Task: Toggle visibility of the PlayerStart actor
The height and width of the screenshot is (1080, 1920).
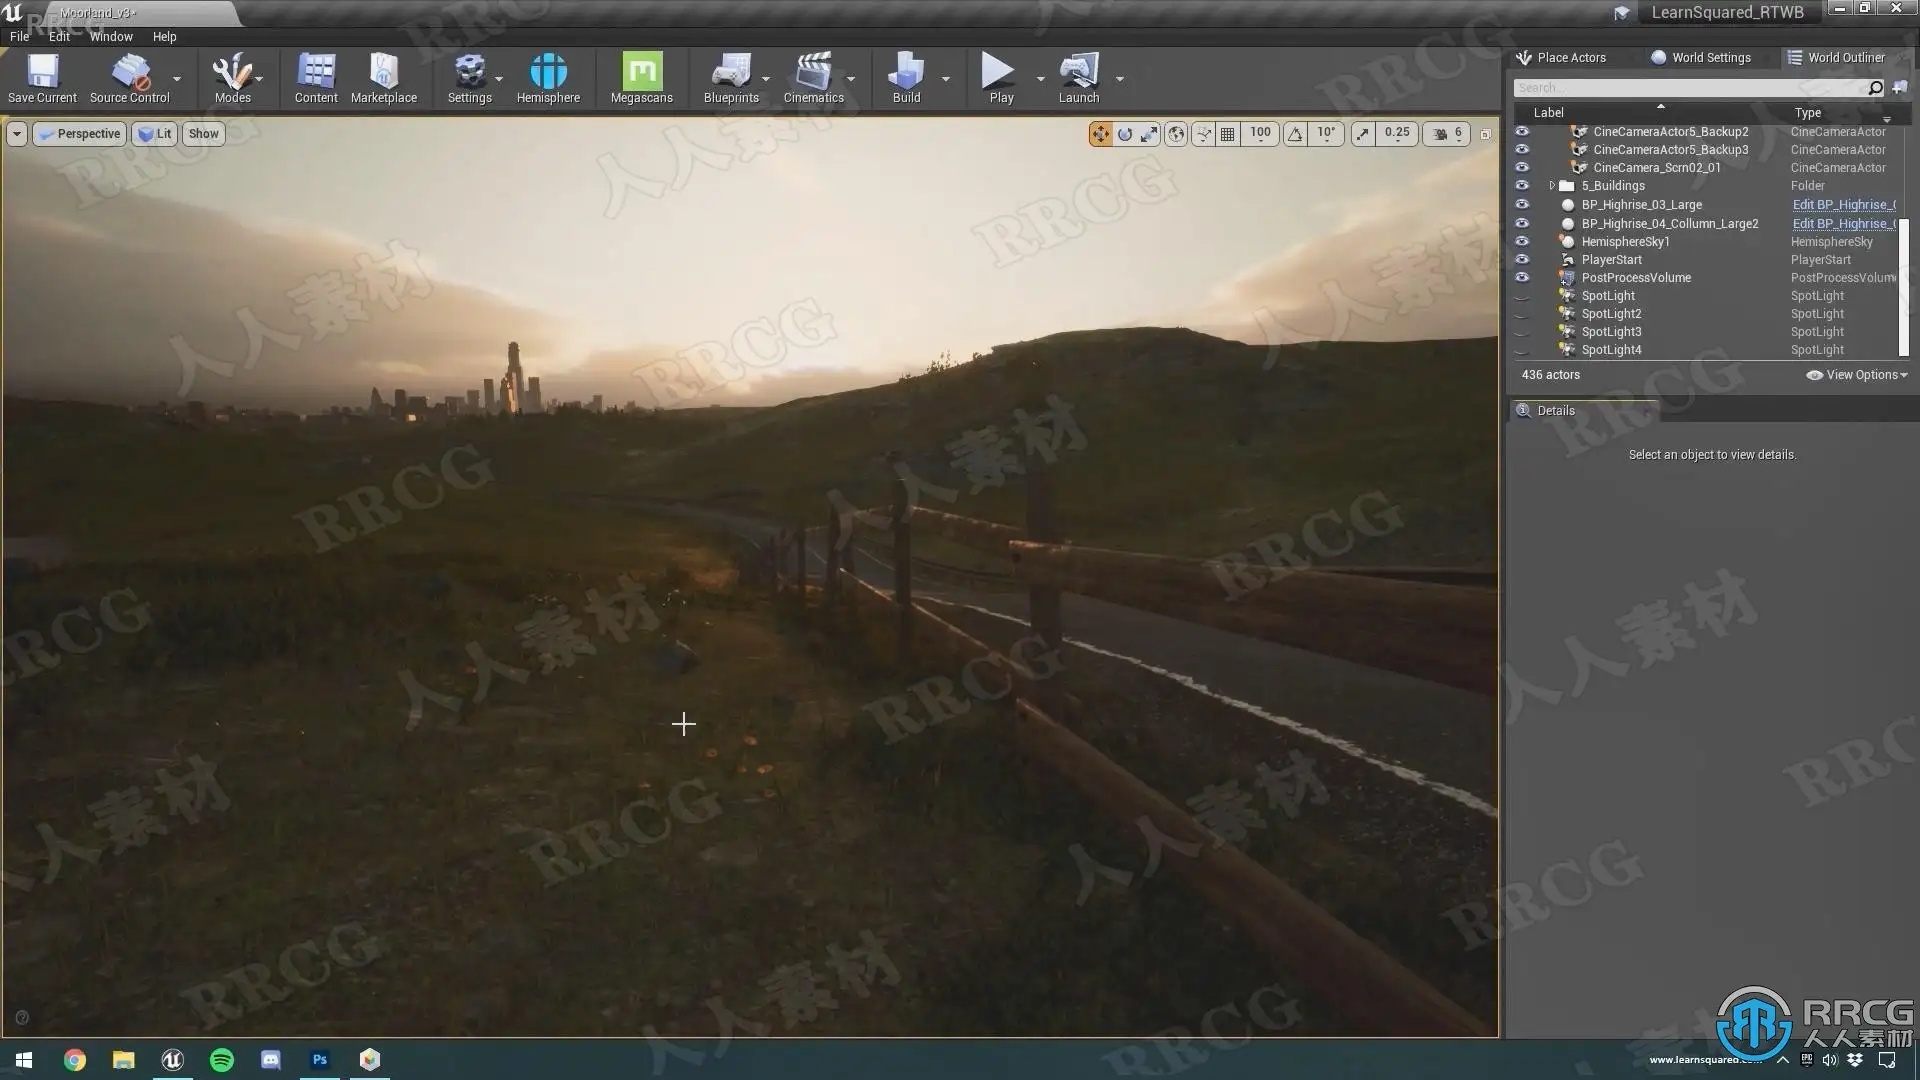Action: pos(1522,259)
